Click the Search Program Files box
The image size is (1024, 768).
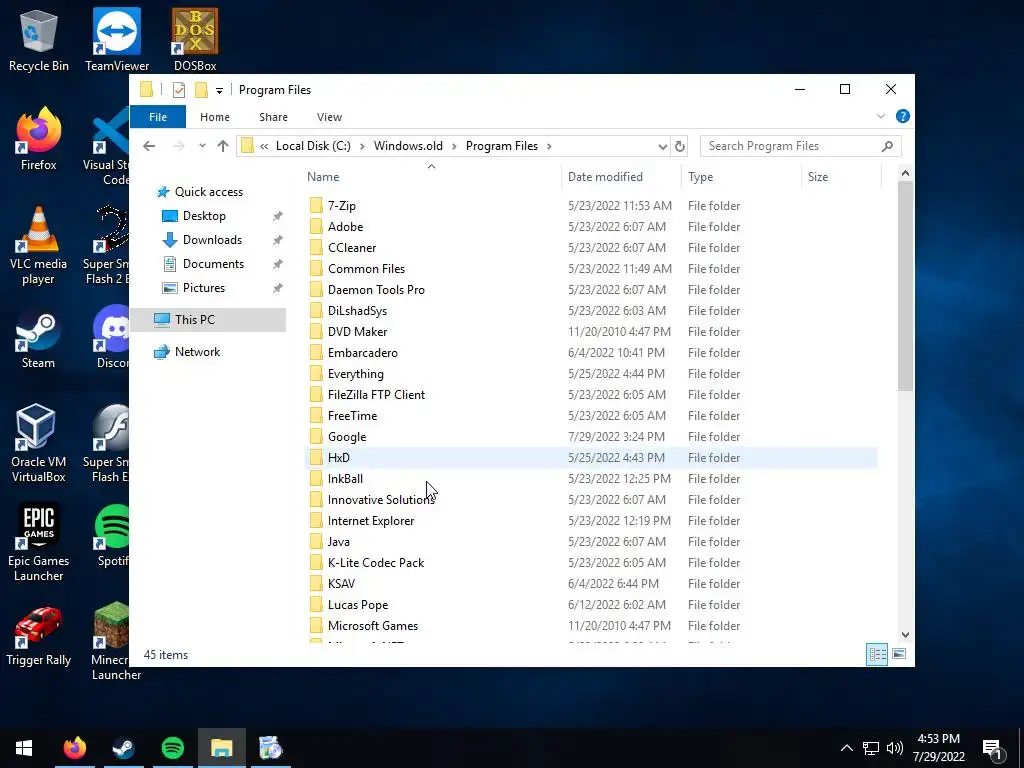(x=801, y=146)
